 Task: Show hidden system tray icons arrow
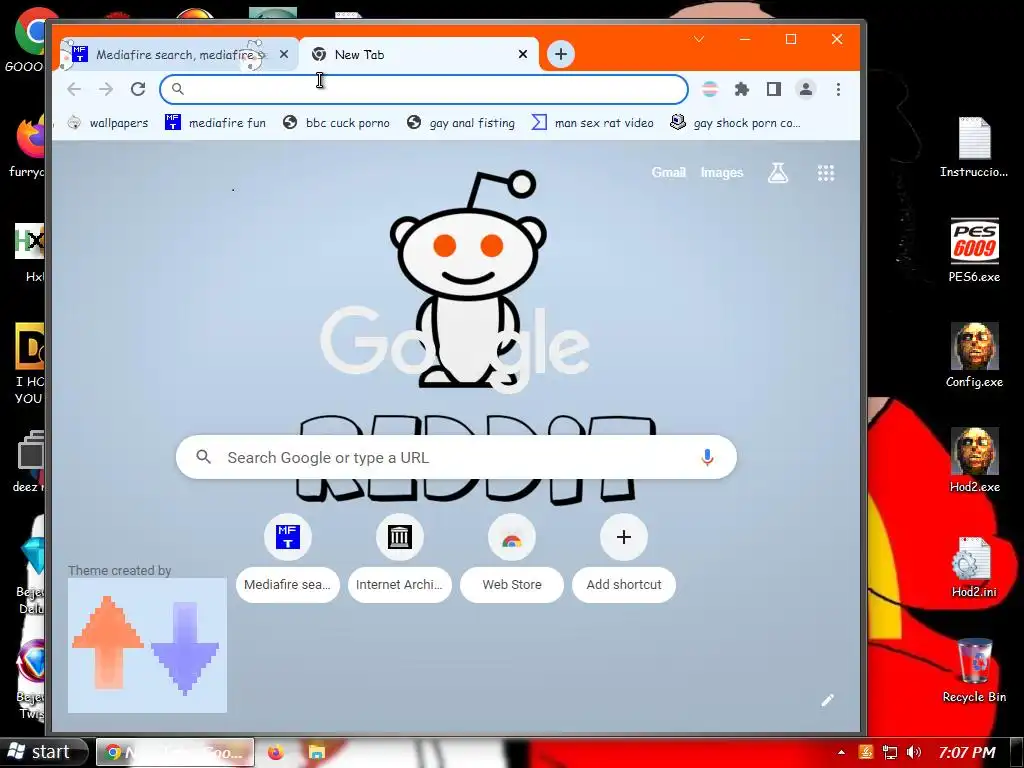pos(841,752)
